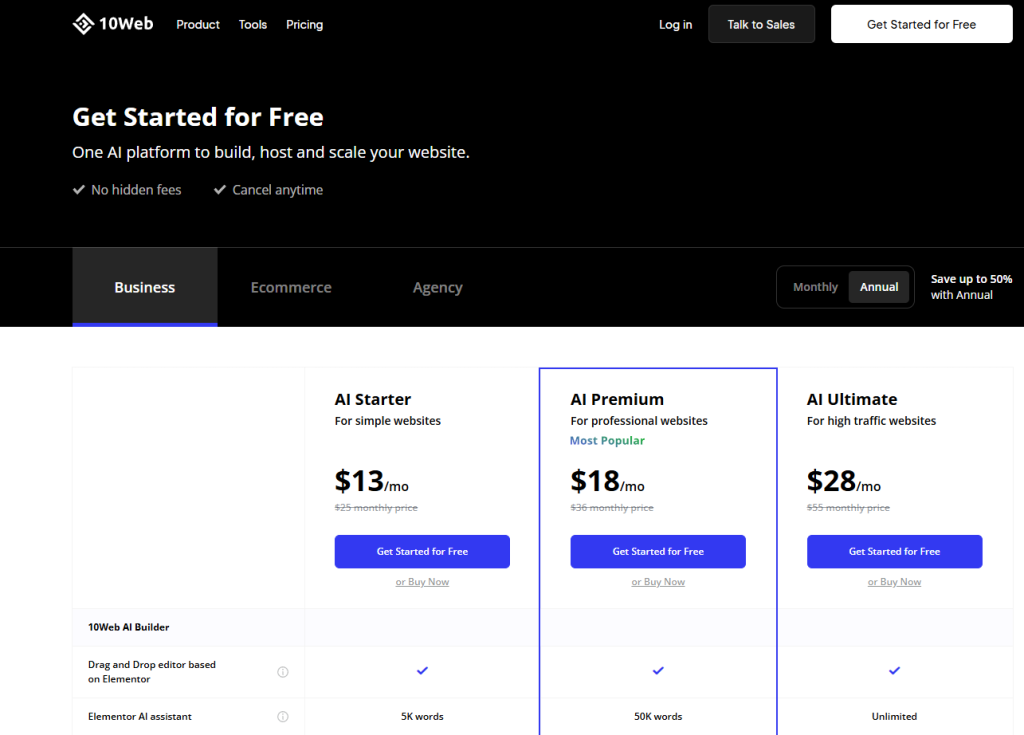Click the $18/mo price
Screen dimensions: 1024x735
[607, 482]
